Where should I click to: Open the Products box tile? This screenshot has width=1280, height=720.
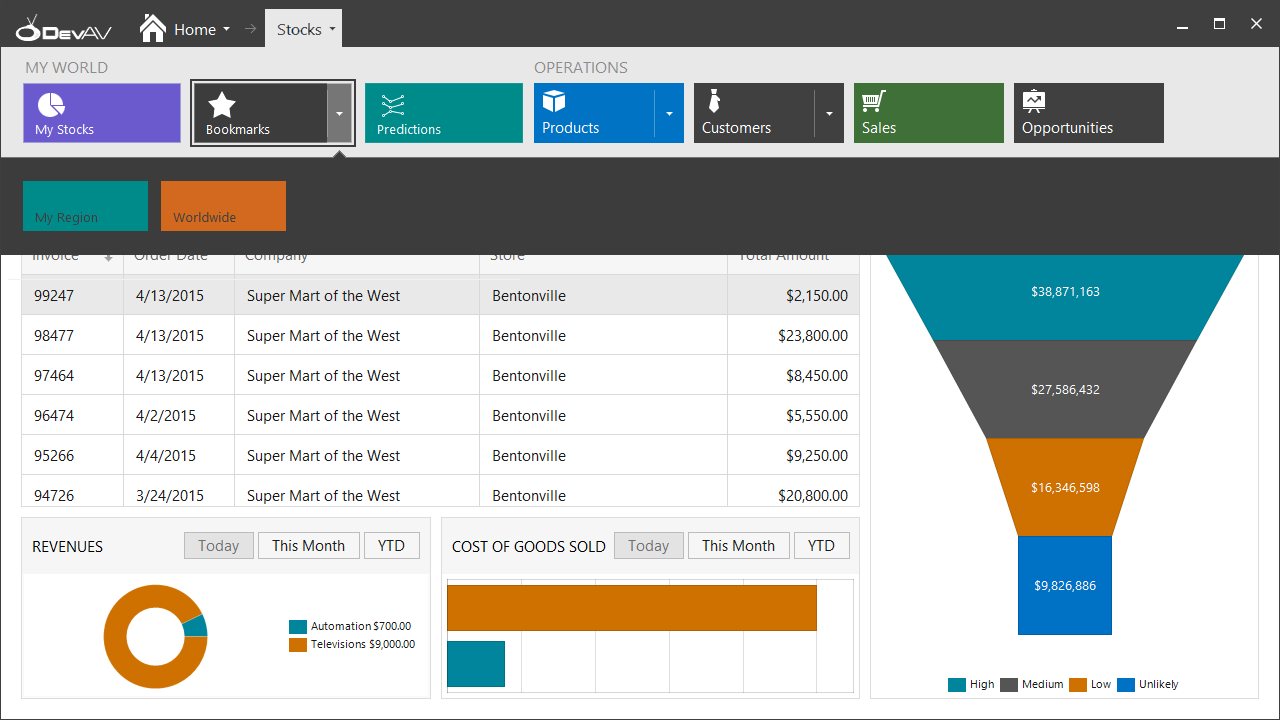click(594, 113)
